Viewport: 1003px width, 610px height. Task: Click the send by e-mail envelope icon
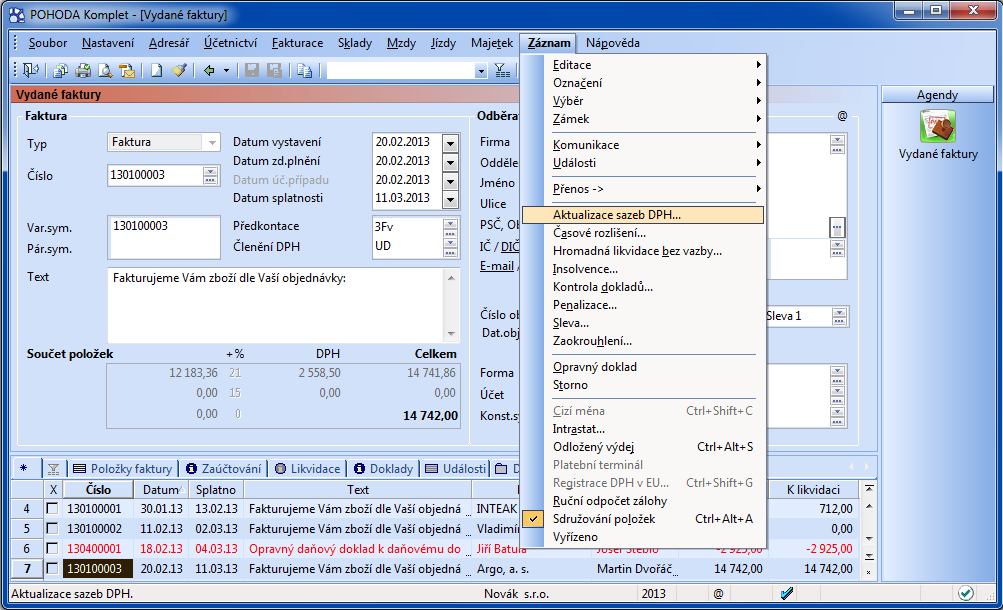127,70
